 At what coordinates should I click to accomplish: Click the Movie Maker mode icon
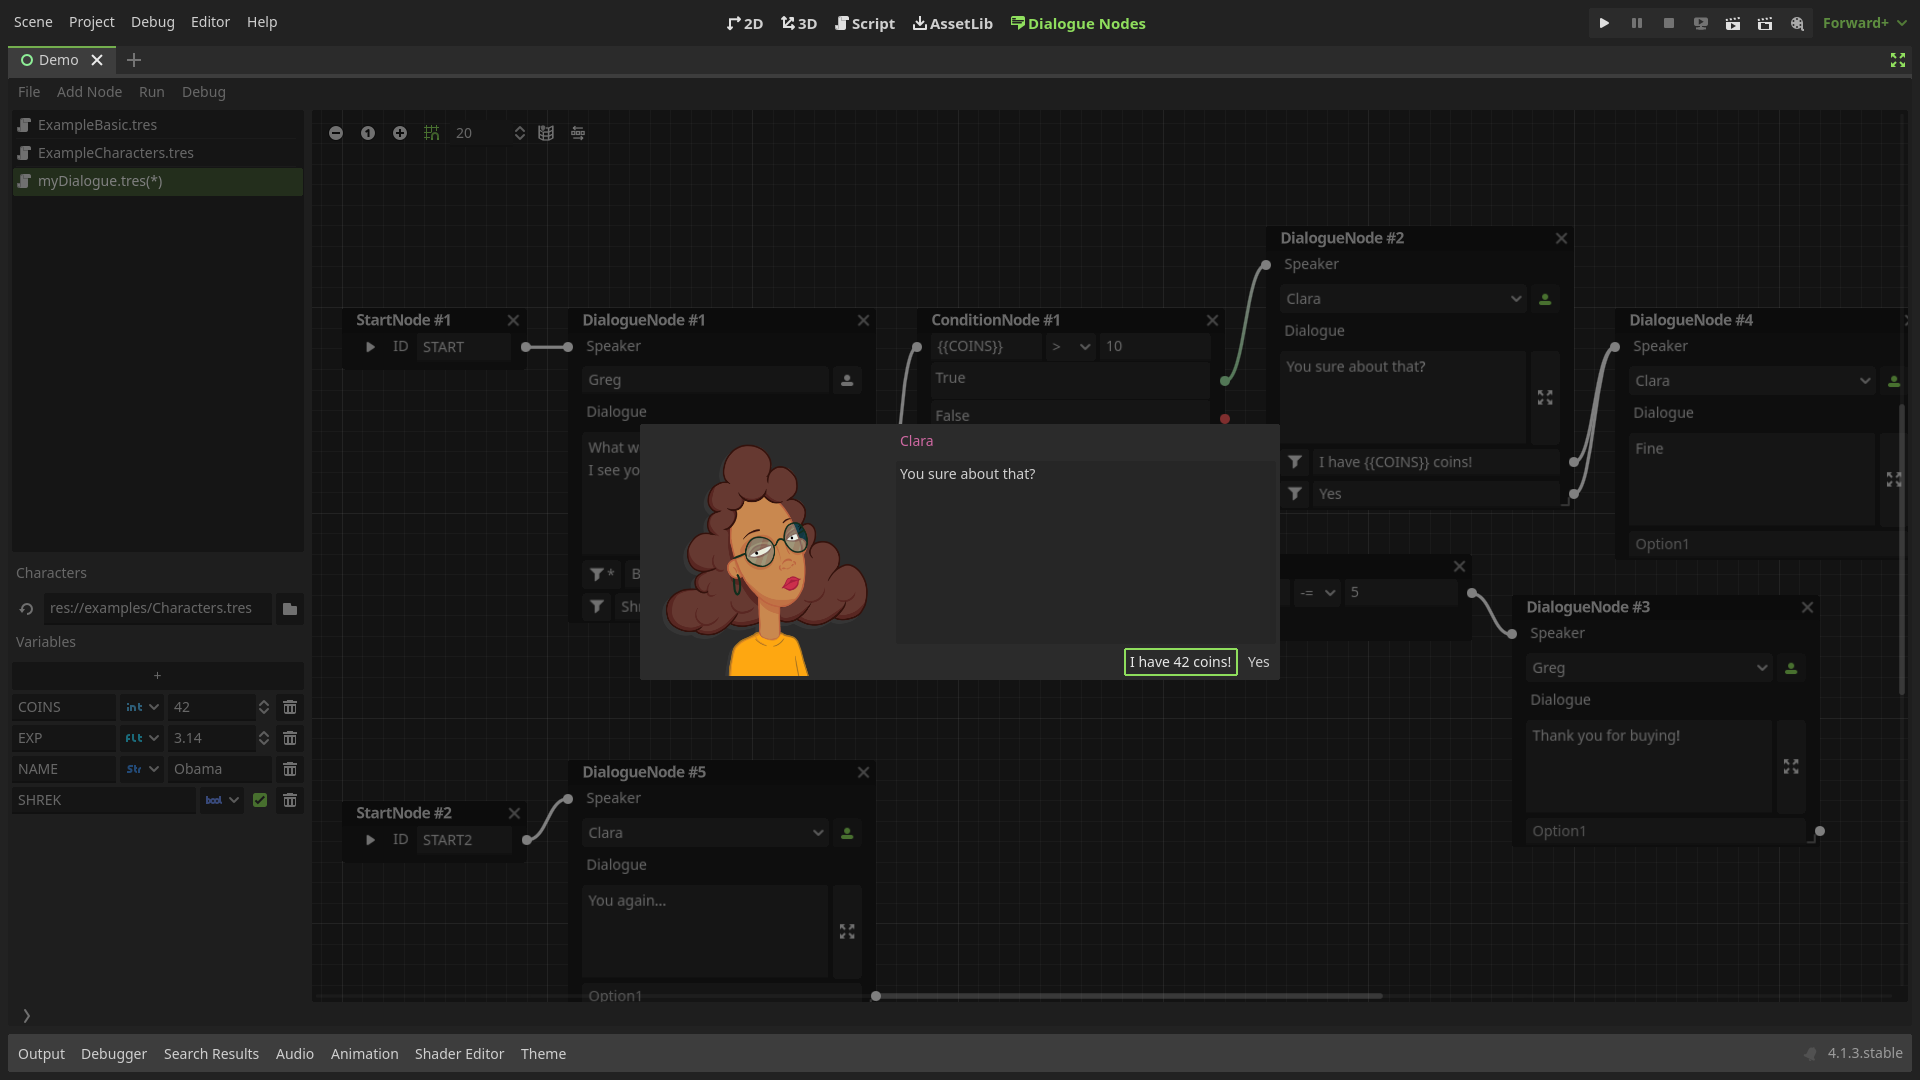pos(1797,23)
